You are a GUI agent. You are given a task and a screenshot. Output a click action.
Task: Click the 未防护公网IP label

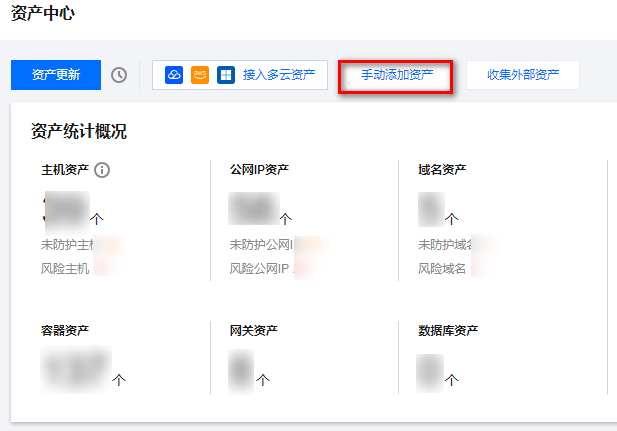(x=262, y=245)
